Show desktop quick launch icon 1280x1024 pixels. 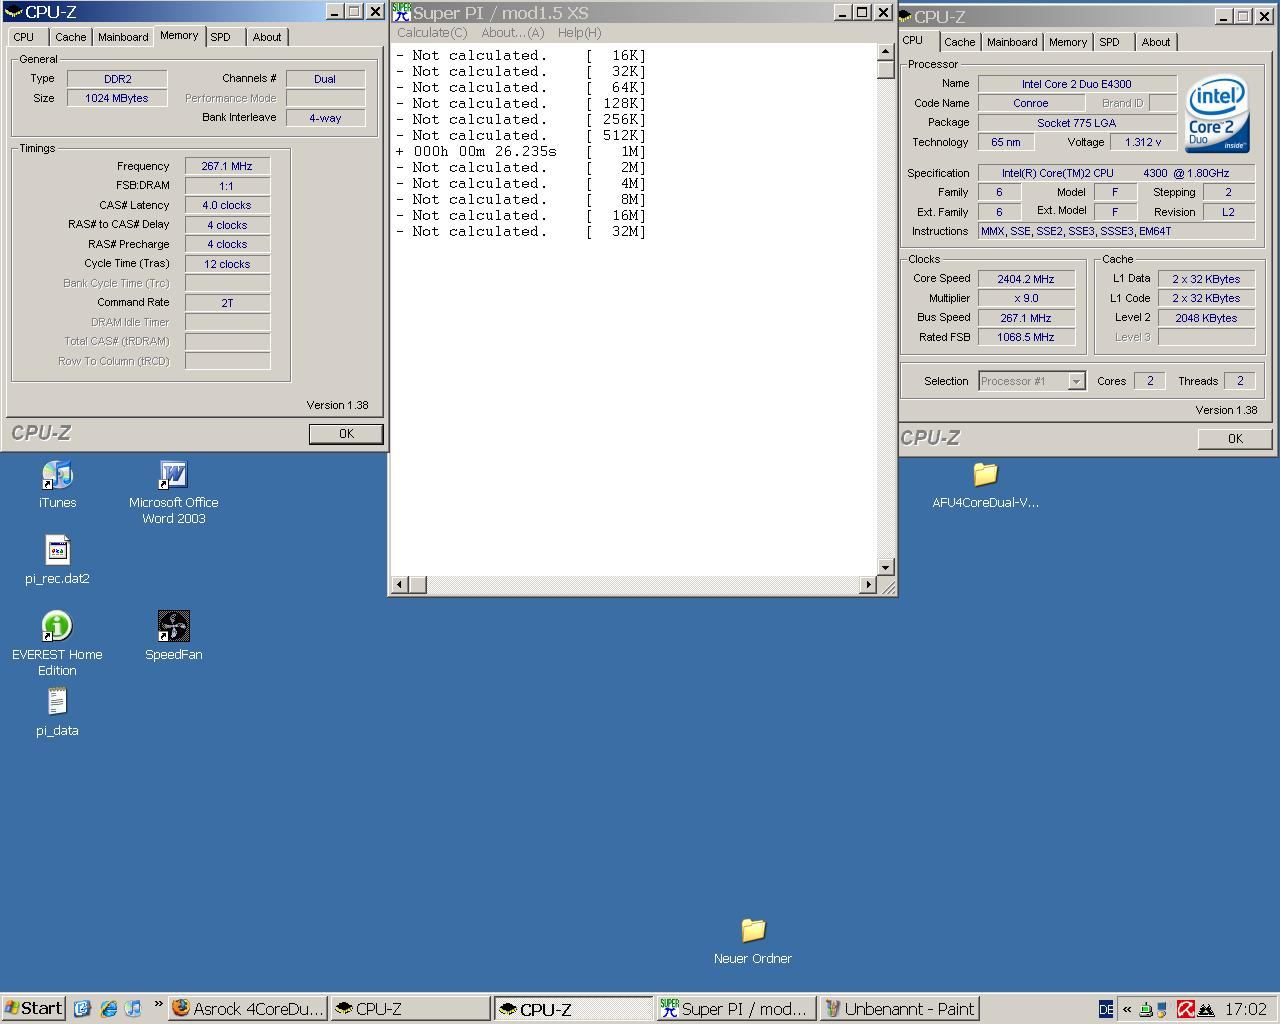pos(82,1008)
